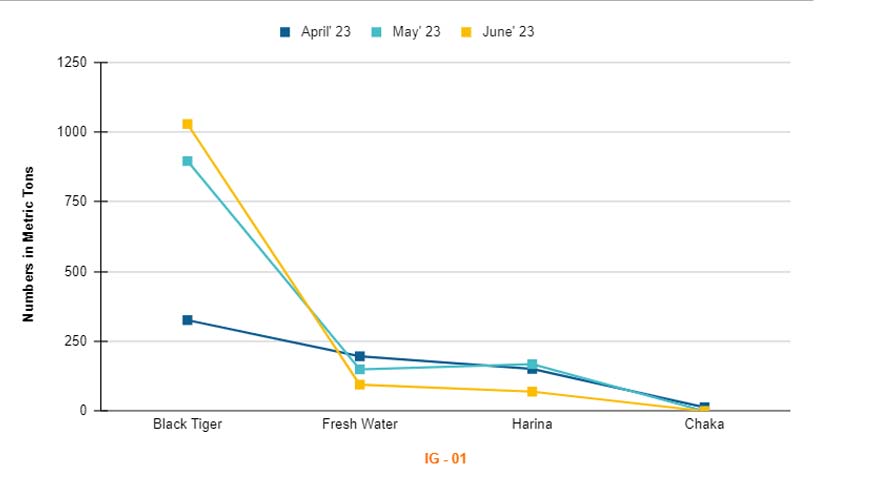The width and height of the screenshot is (872, 490).
Task: Click the orange IG - 01 caption
Action: [x=445, y=458]
